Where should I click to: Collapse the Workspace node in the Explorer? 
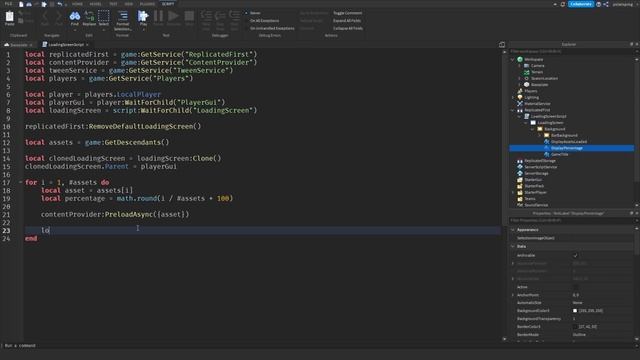pos(513,60)
